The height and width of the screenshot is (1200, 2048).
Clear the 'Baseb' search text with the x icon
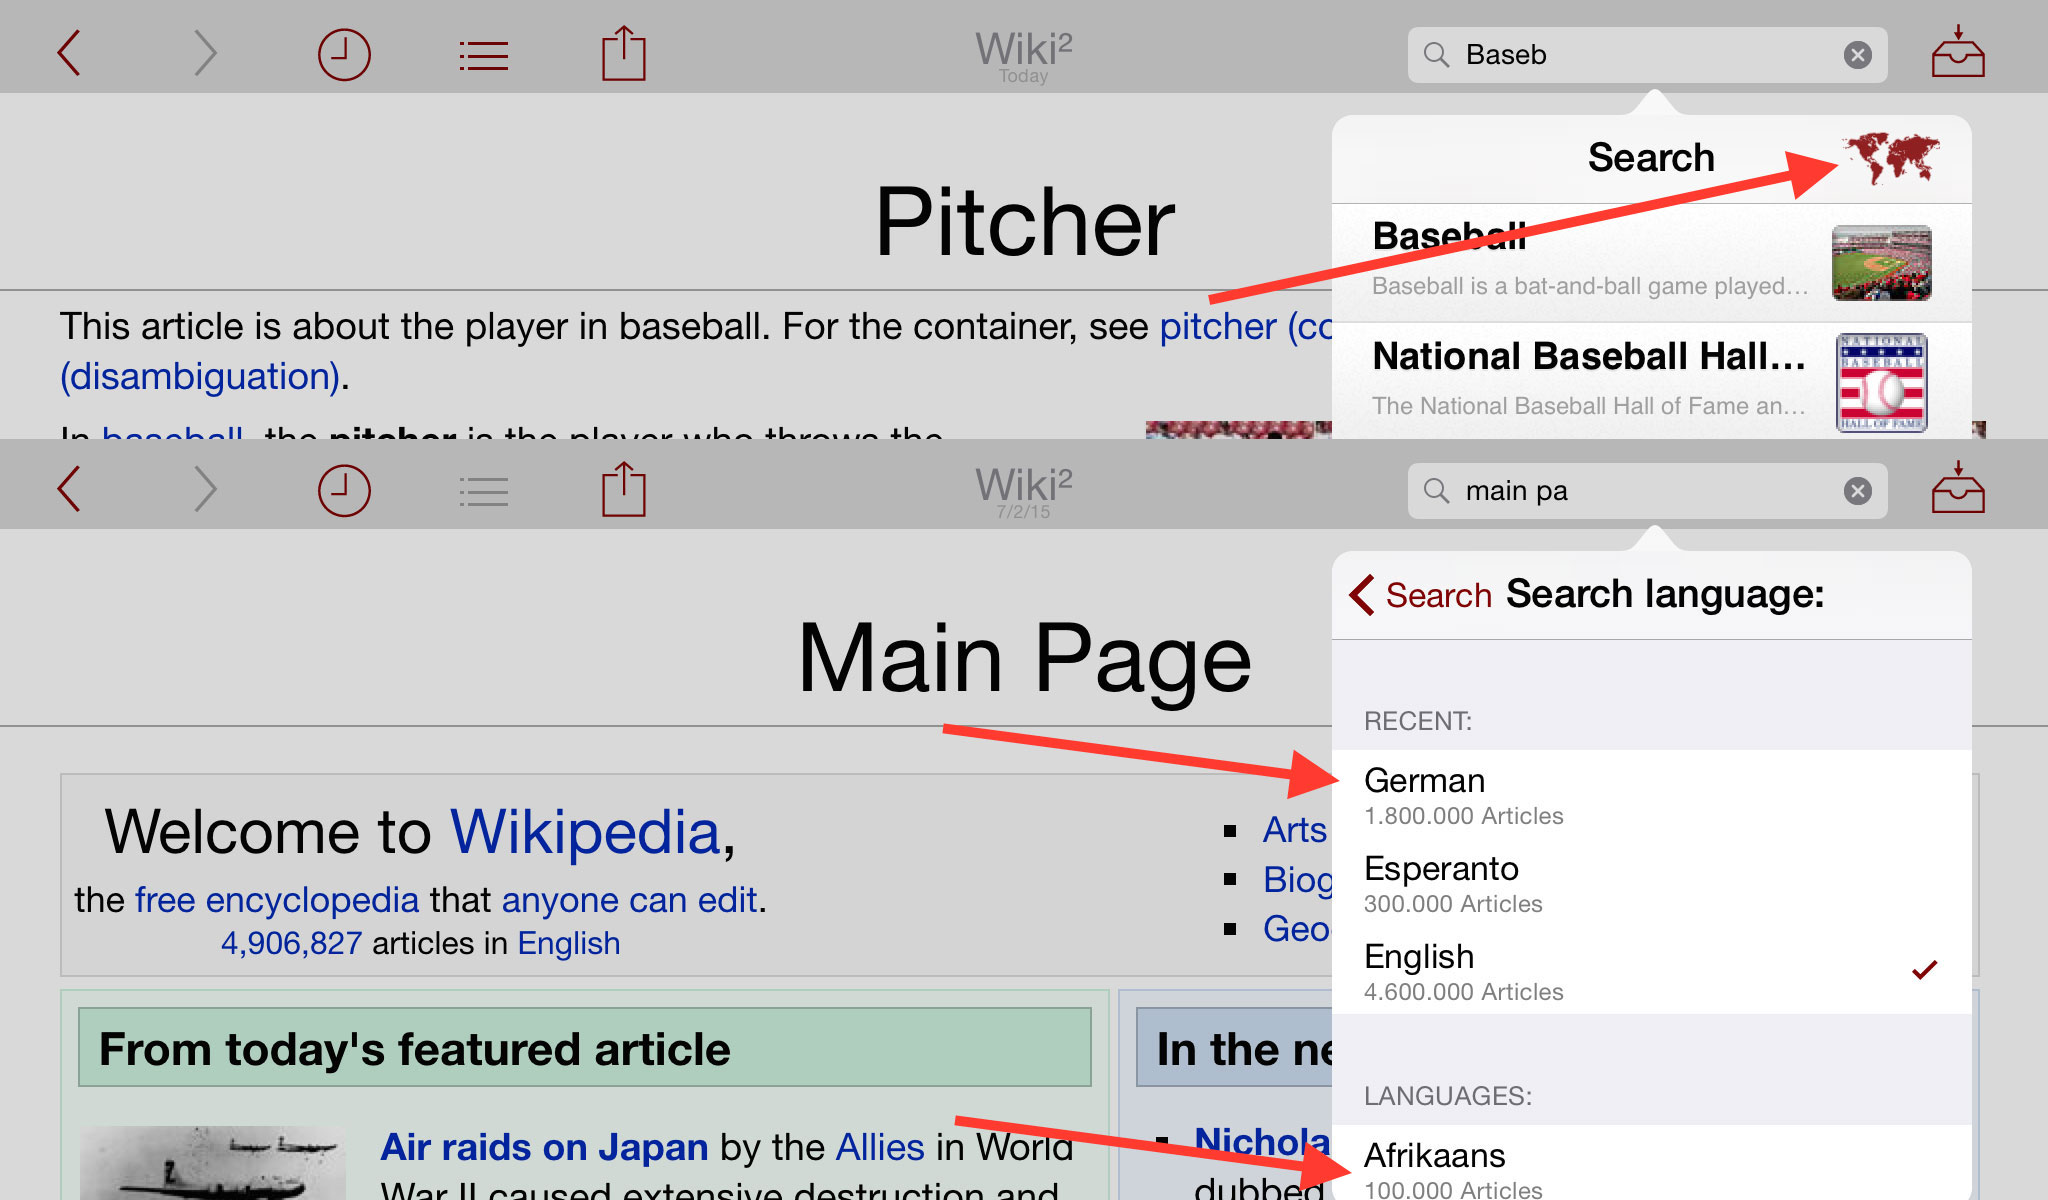coord(1858,54)
